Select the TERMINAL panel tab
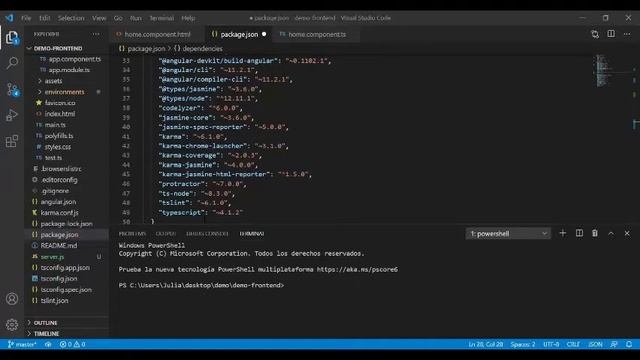This screenshot has width=640, height=360. [x=252, y=233]
